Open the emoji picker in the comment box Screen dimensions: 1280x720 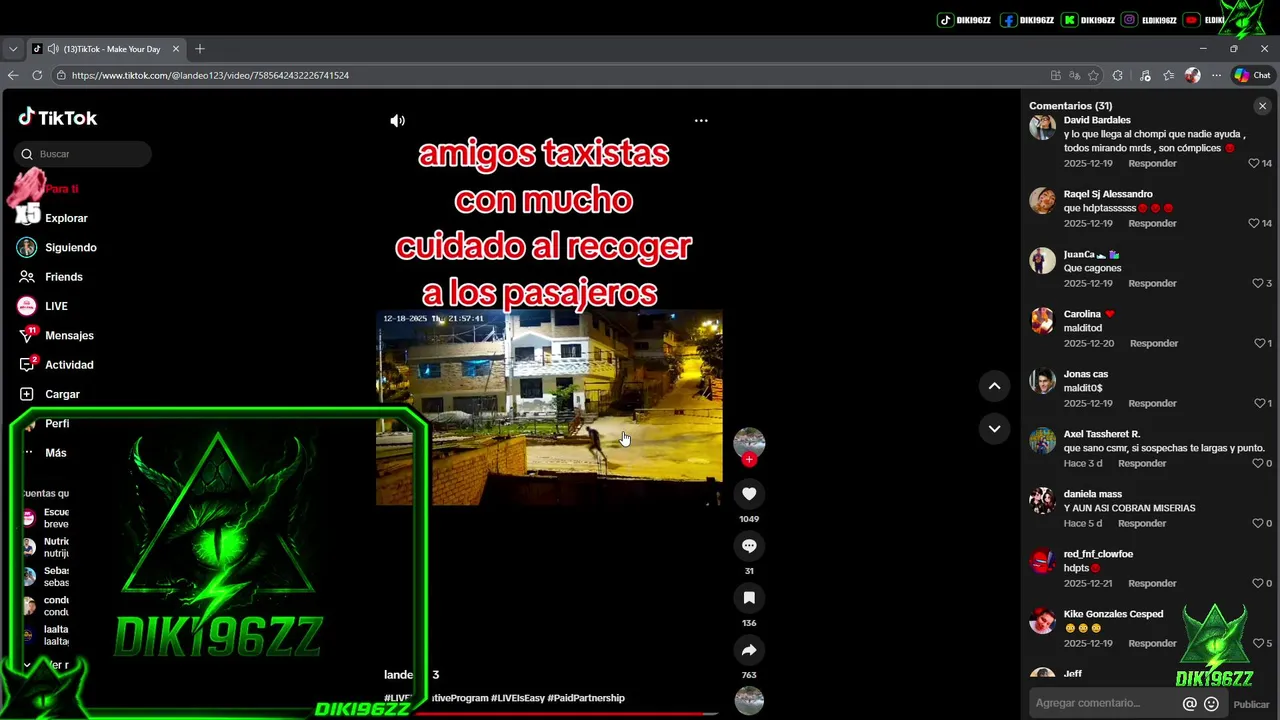(1211, 704)
